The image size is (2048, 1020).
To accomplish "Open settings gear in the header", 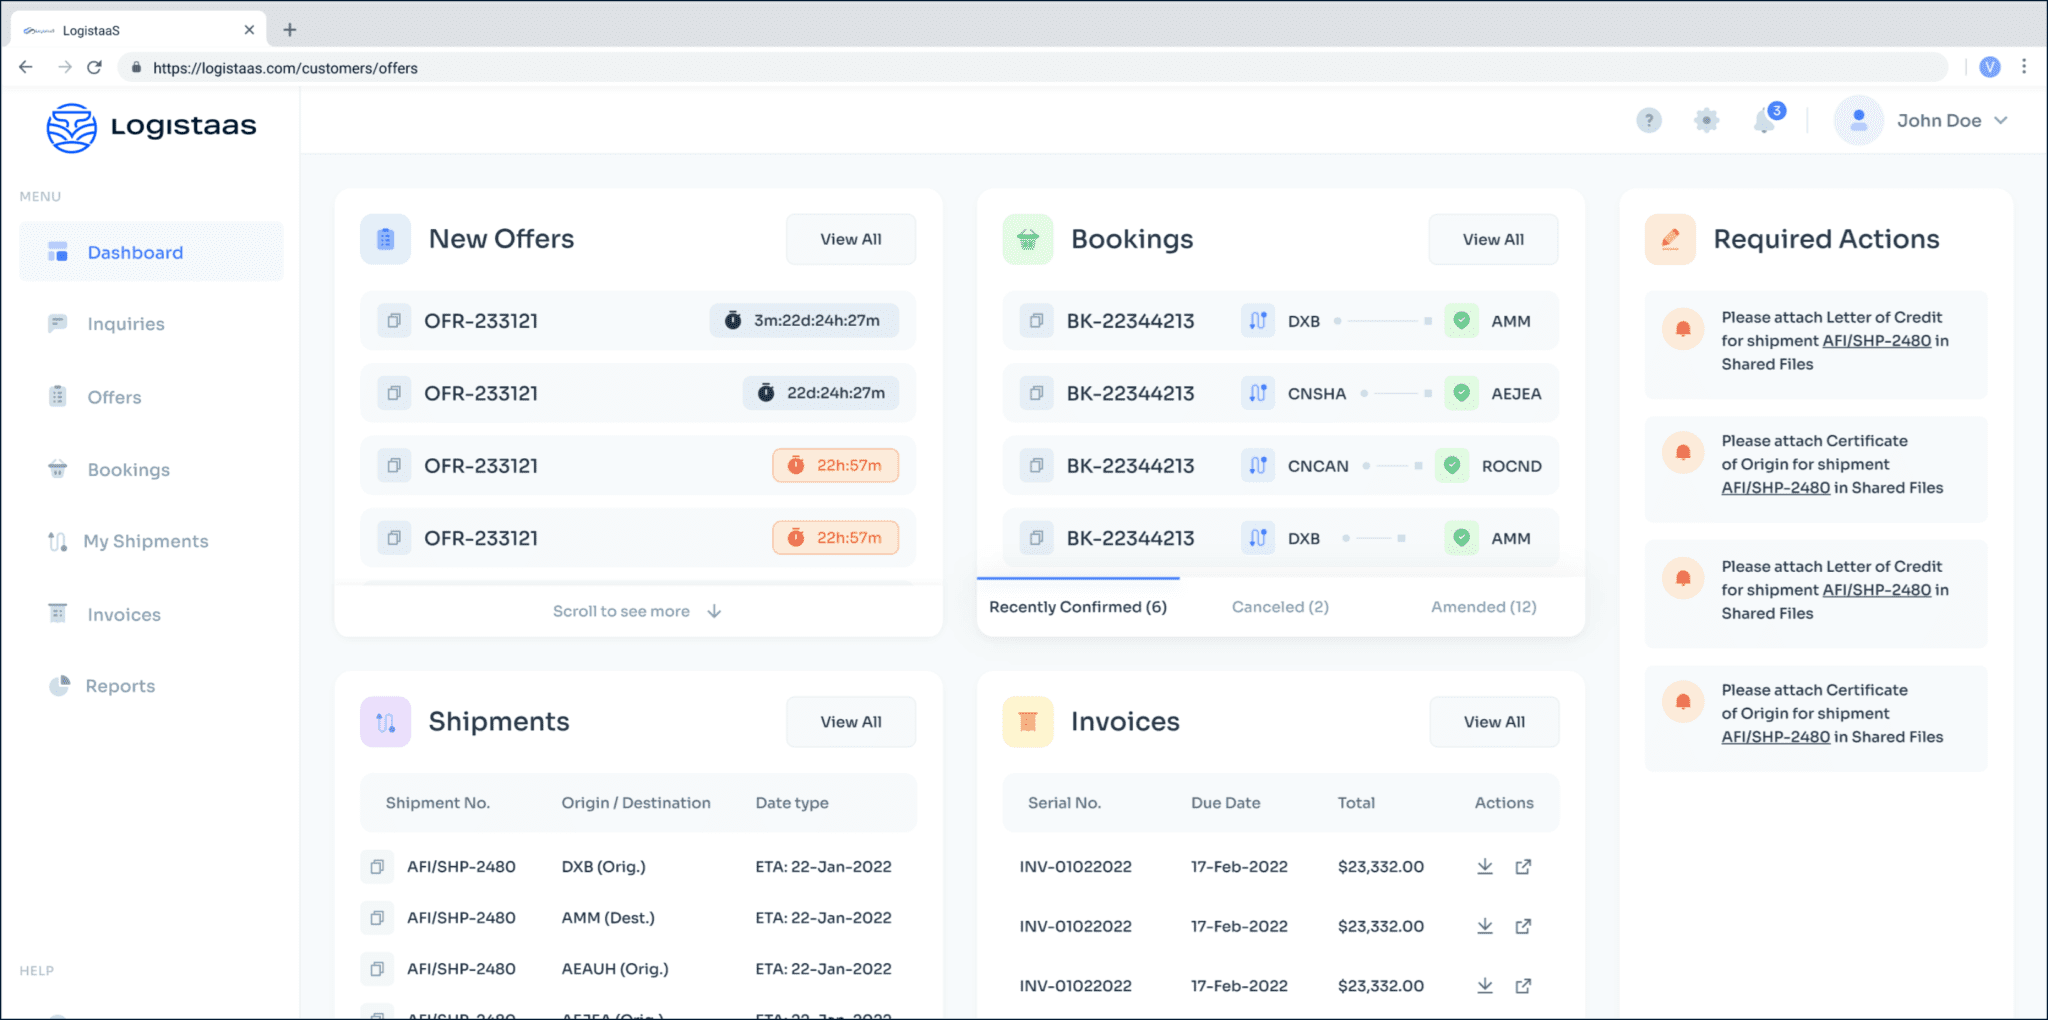I will click(1707, 120).
